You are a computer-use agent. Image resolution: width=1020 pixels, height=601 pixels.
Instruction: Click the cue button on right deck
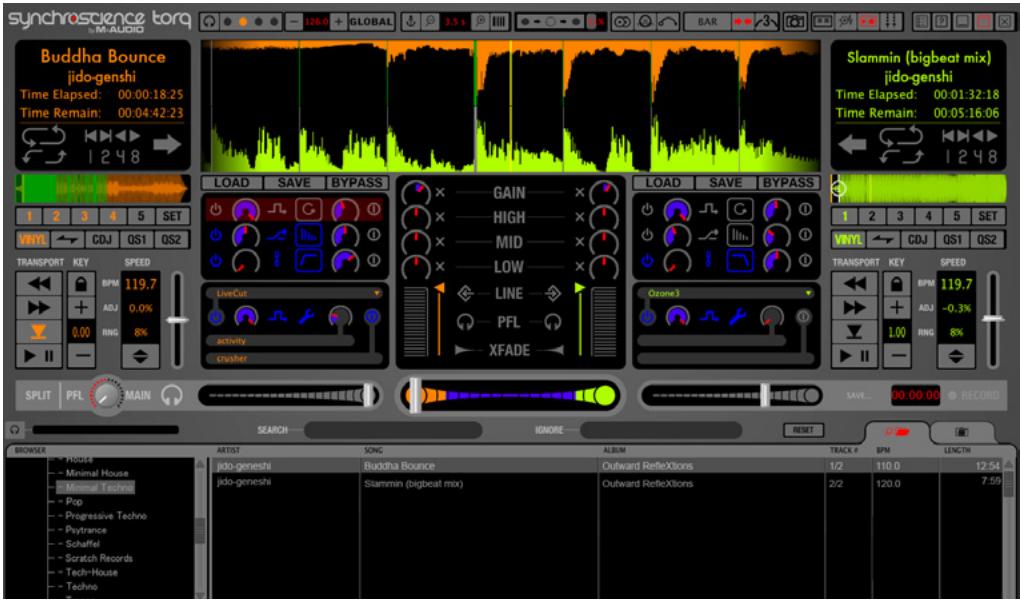855,332
